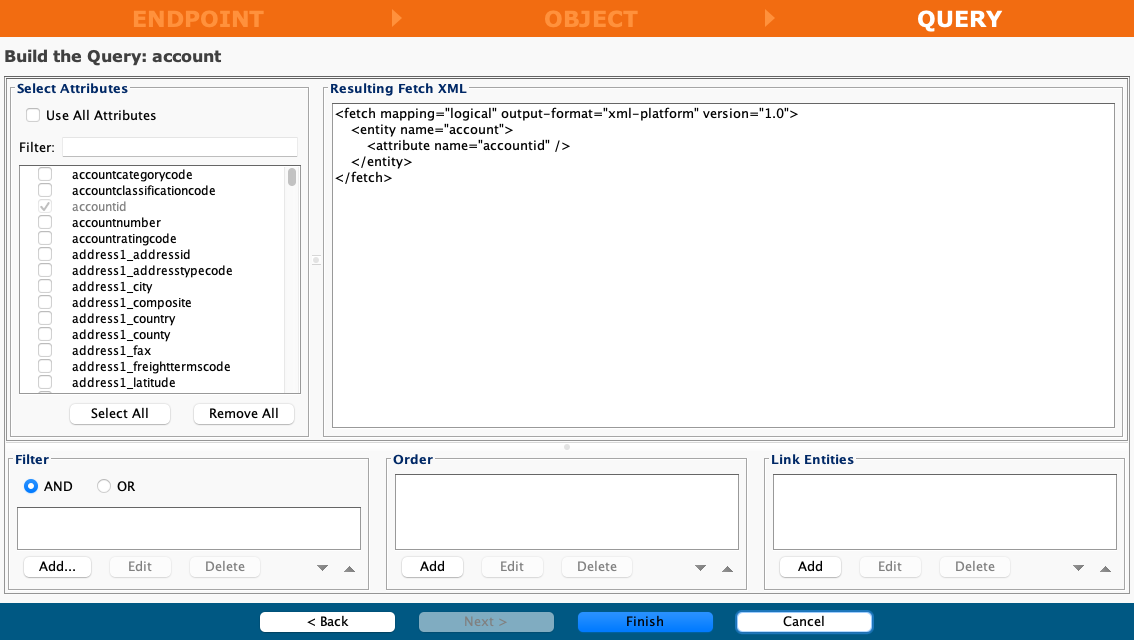Go to the ENDPOINT wizard step
Image resolution: width=1134 pixels, height=640 pixels.
click(198, 19)
